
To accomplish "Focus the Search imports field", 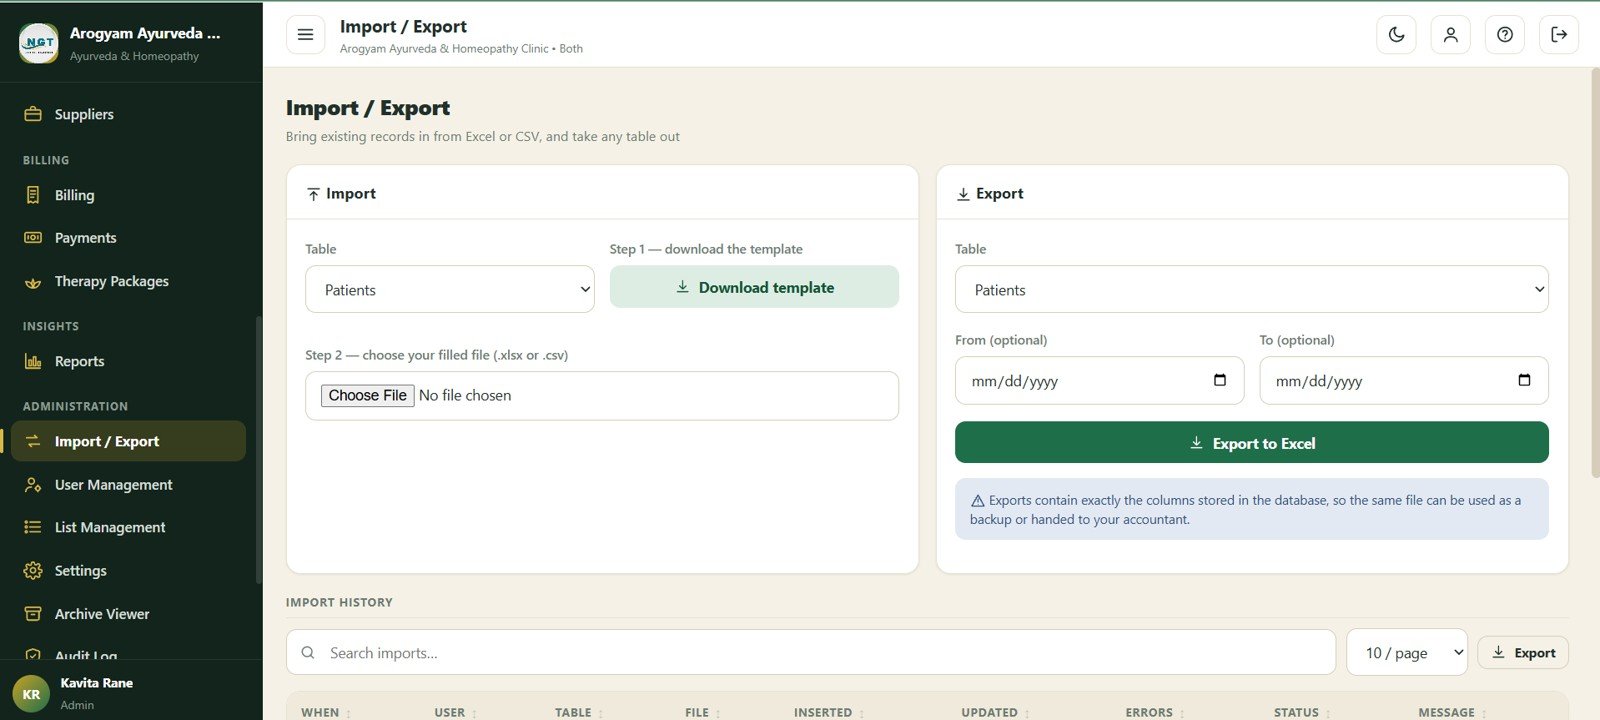I will (811, 652).
